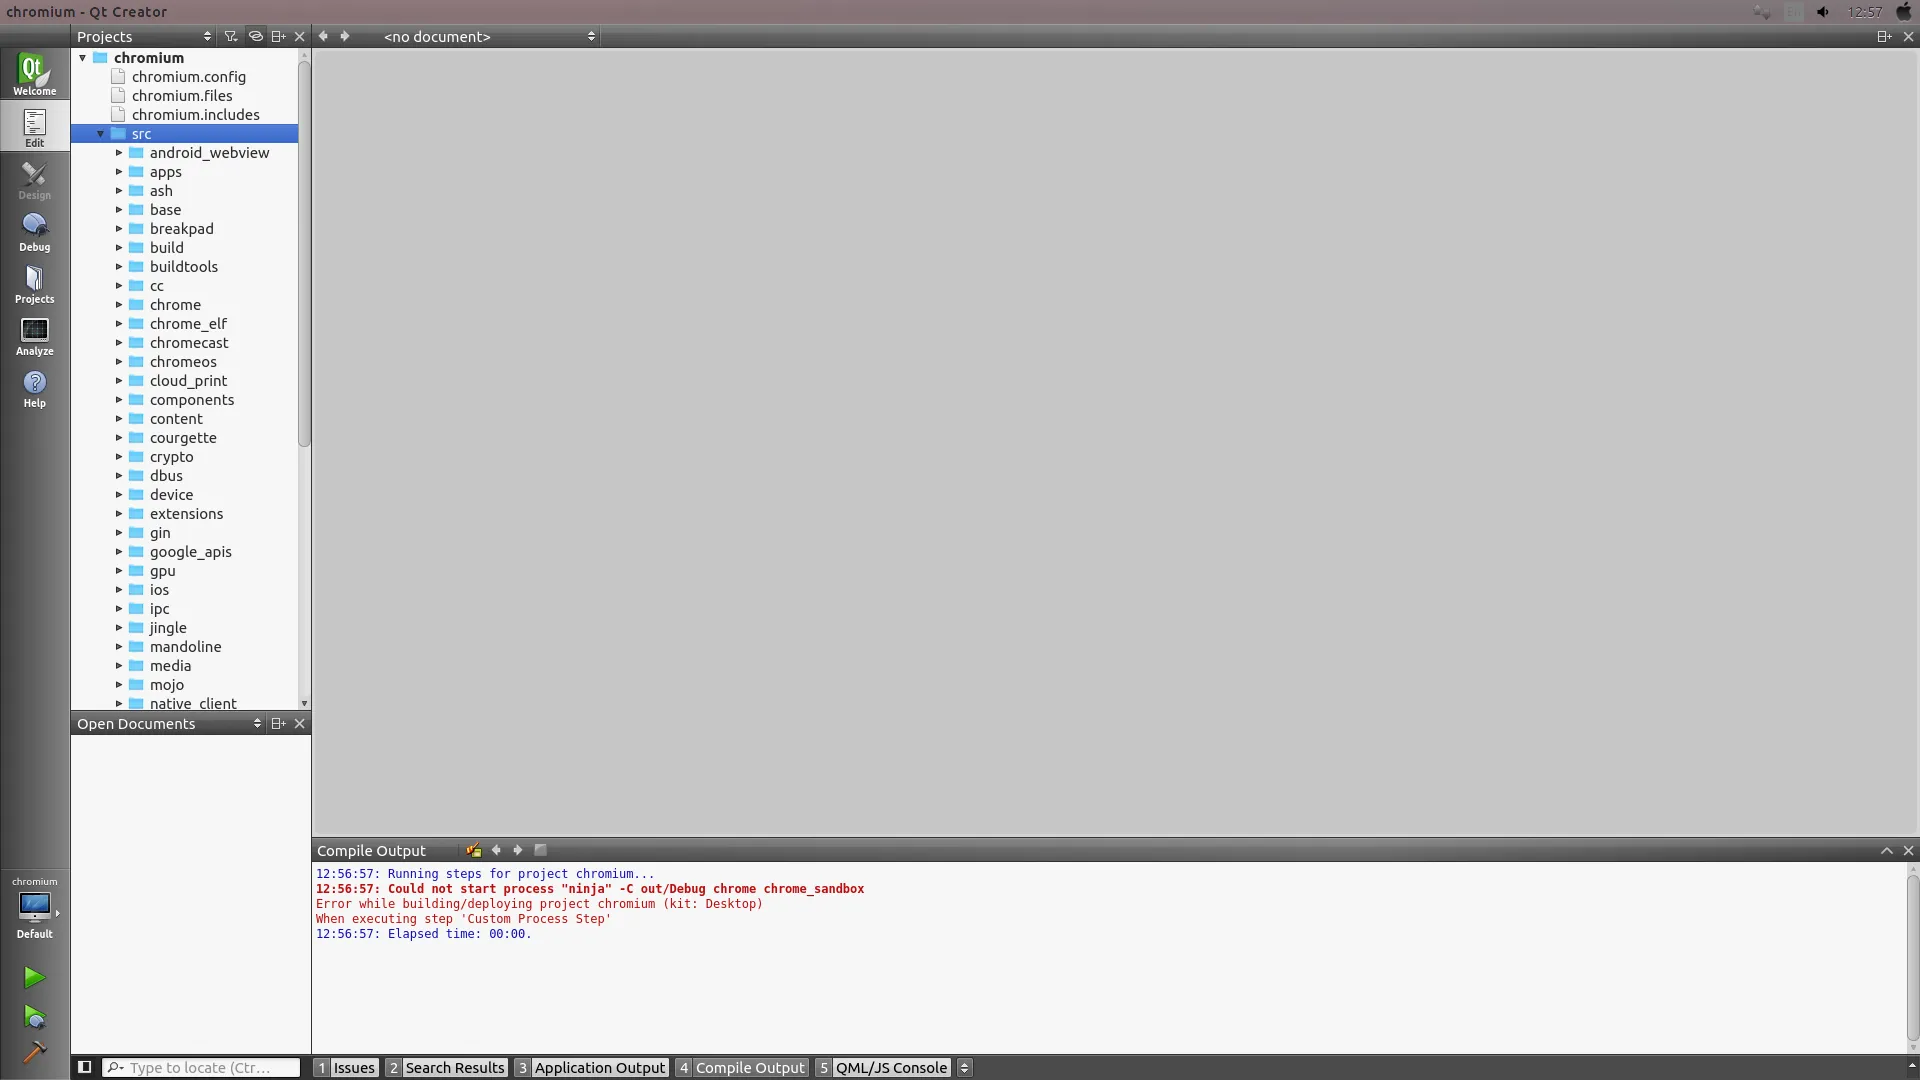Click the Type to locate search field
Screen dimensions: 1920x1080
(201, 1067)
